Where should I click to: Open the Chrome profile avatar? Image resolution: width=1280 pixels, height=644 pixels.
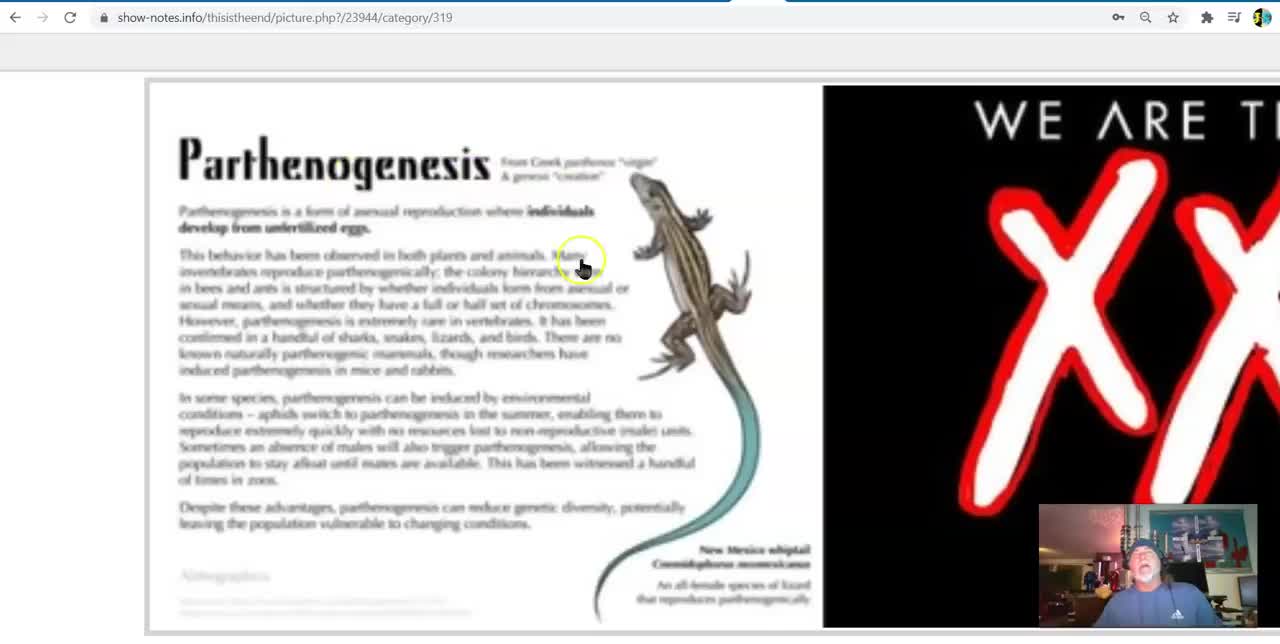click(x=1262, y=17)
